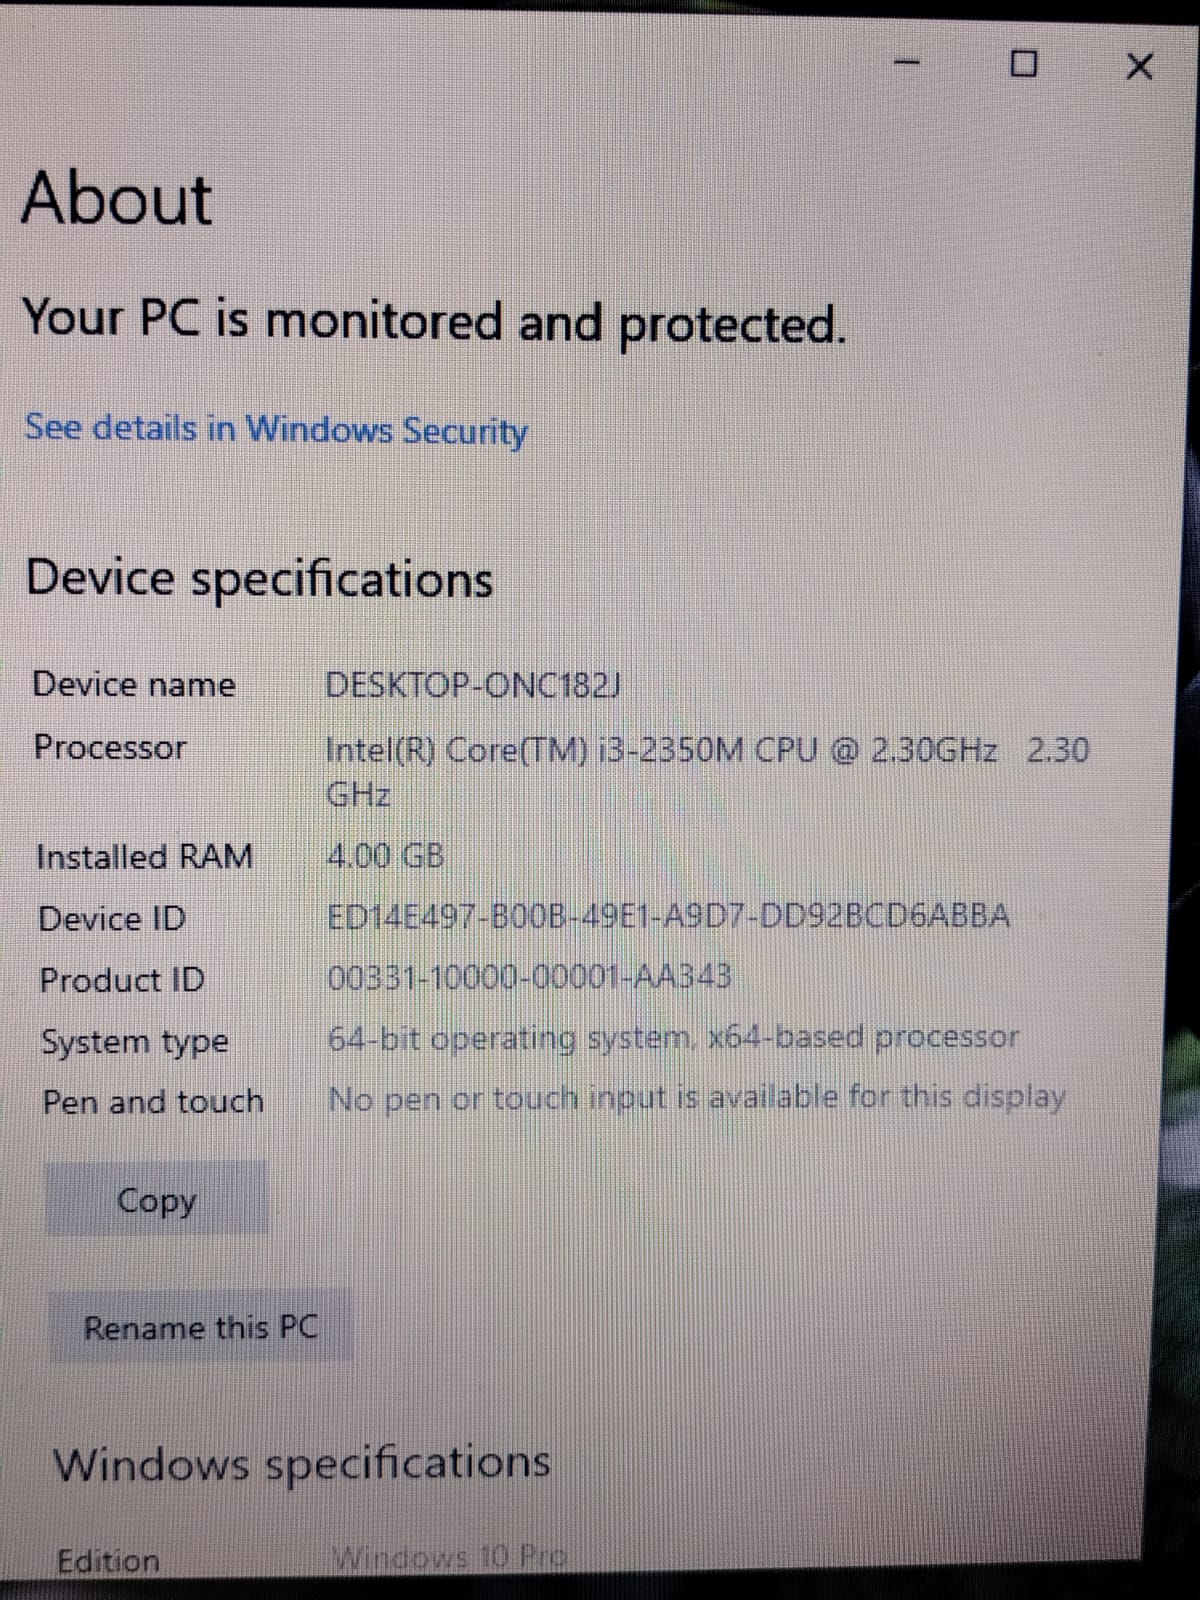Screen dimensions: 1200x1600
Task: Click the Processor value Intel Core i3-2350M
Action: (x=708, y=771)
